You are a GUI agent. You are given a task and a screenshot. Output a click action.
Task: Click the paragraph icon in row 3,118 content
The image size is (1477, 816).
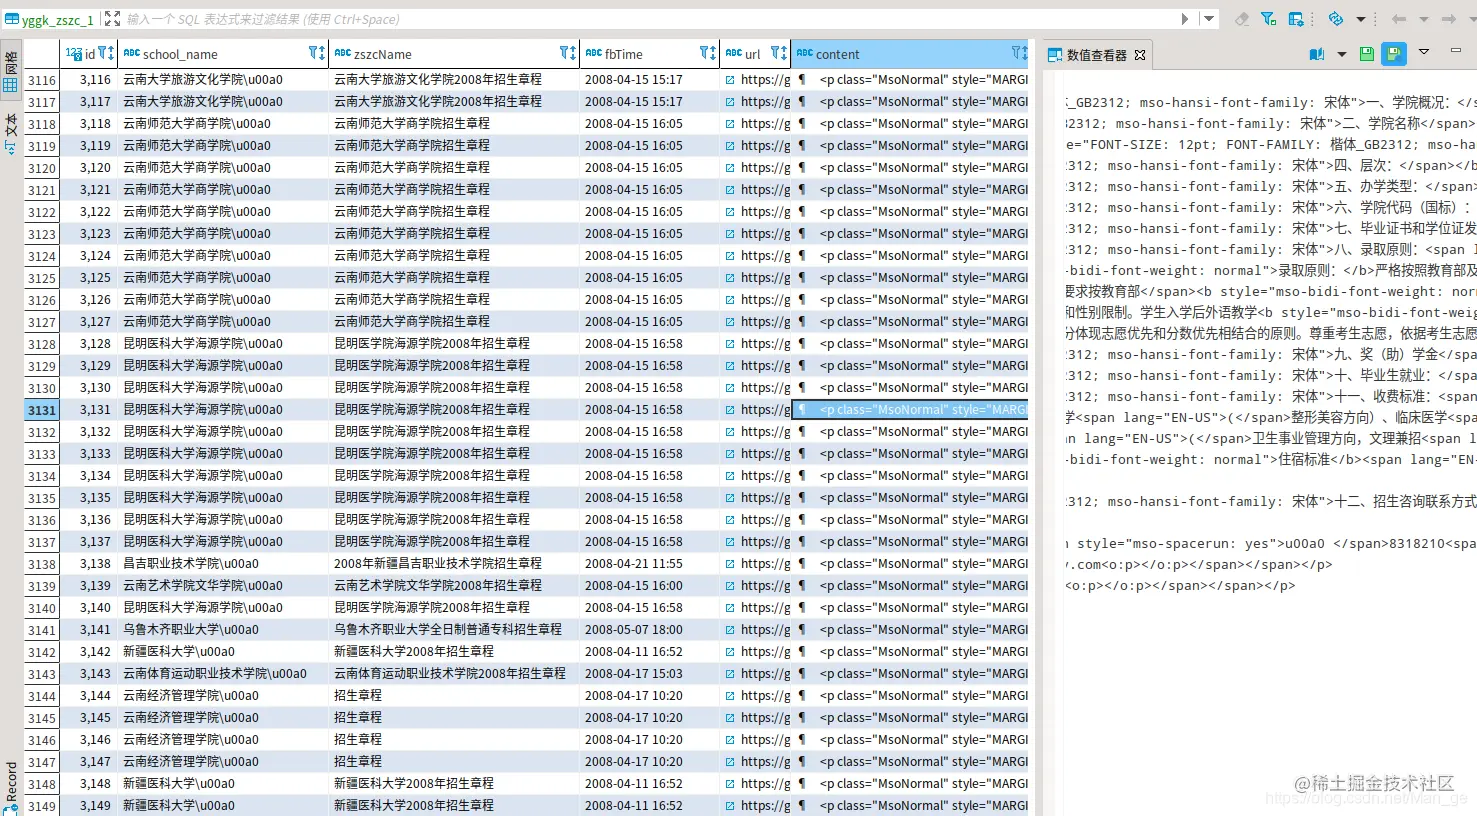coord(802,124)
